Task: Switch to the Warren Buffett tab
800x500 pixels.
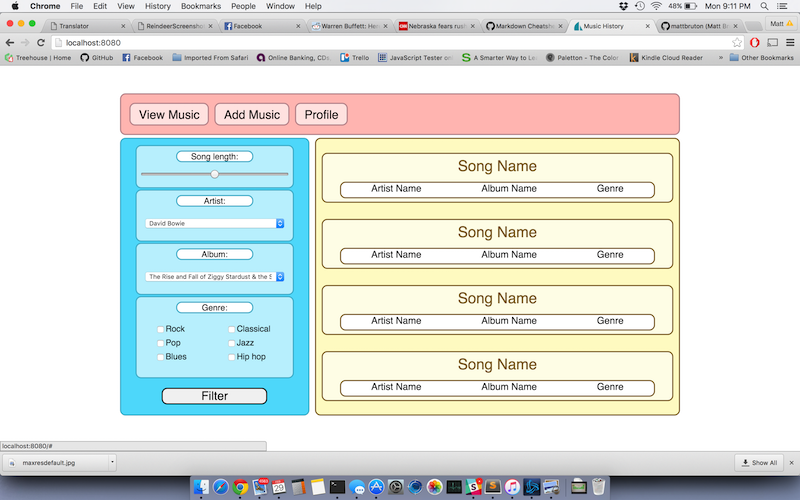Action: (349, 26)
